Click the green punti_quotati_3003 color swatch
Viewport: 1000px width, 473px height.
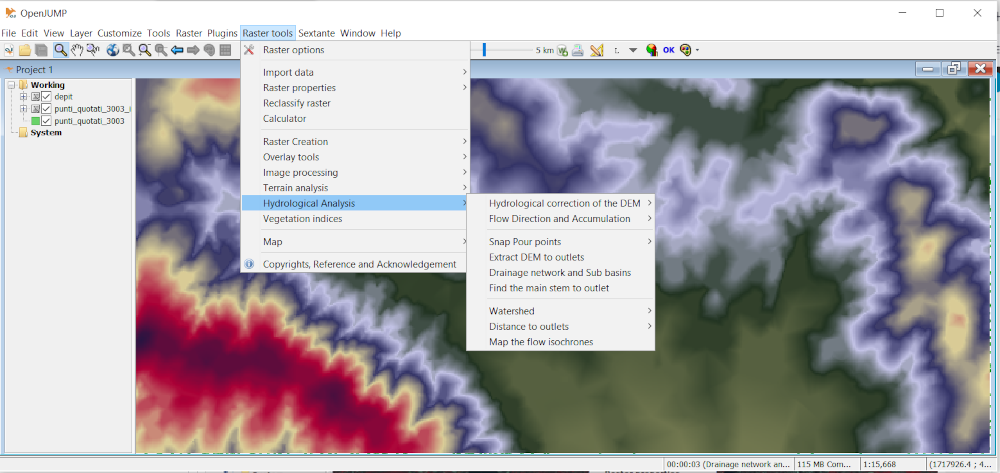point(36,121)
